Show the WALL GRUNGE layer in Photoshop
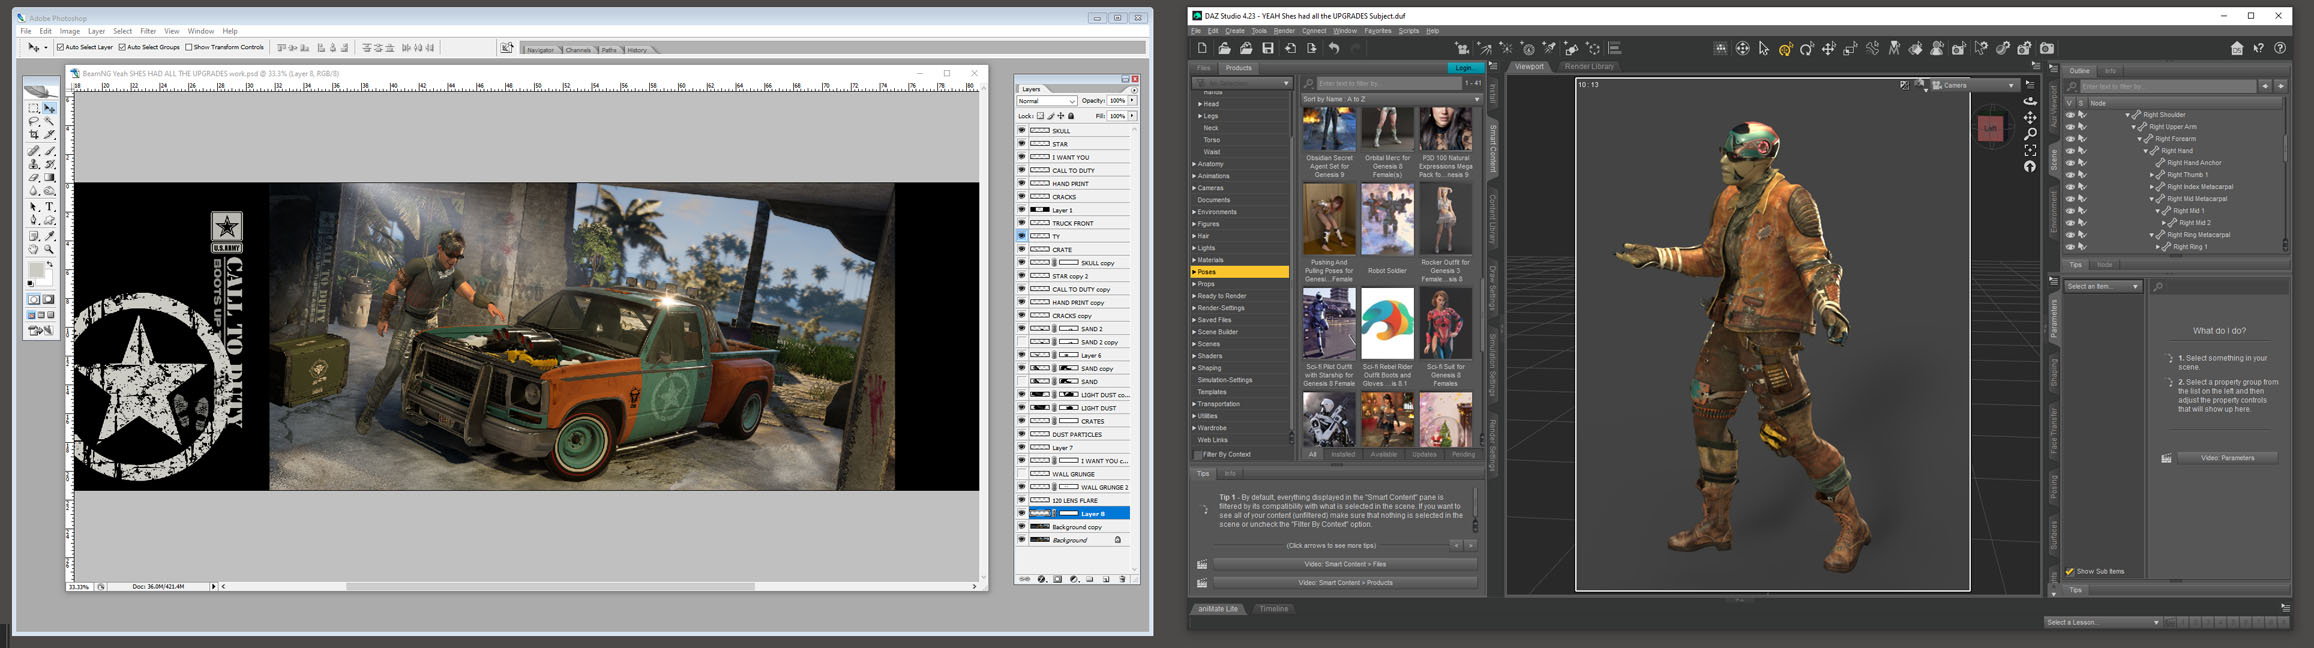Viewport: 2314px width, 648px height. click(x=1021, y=474)
